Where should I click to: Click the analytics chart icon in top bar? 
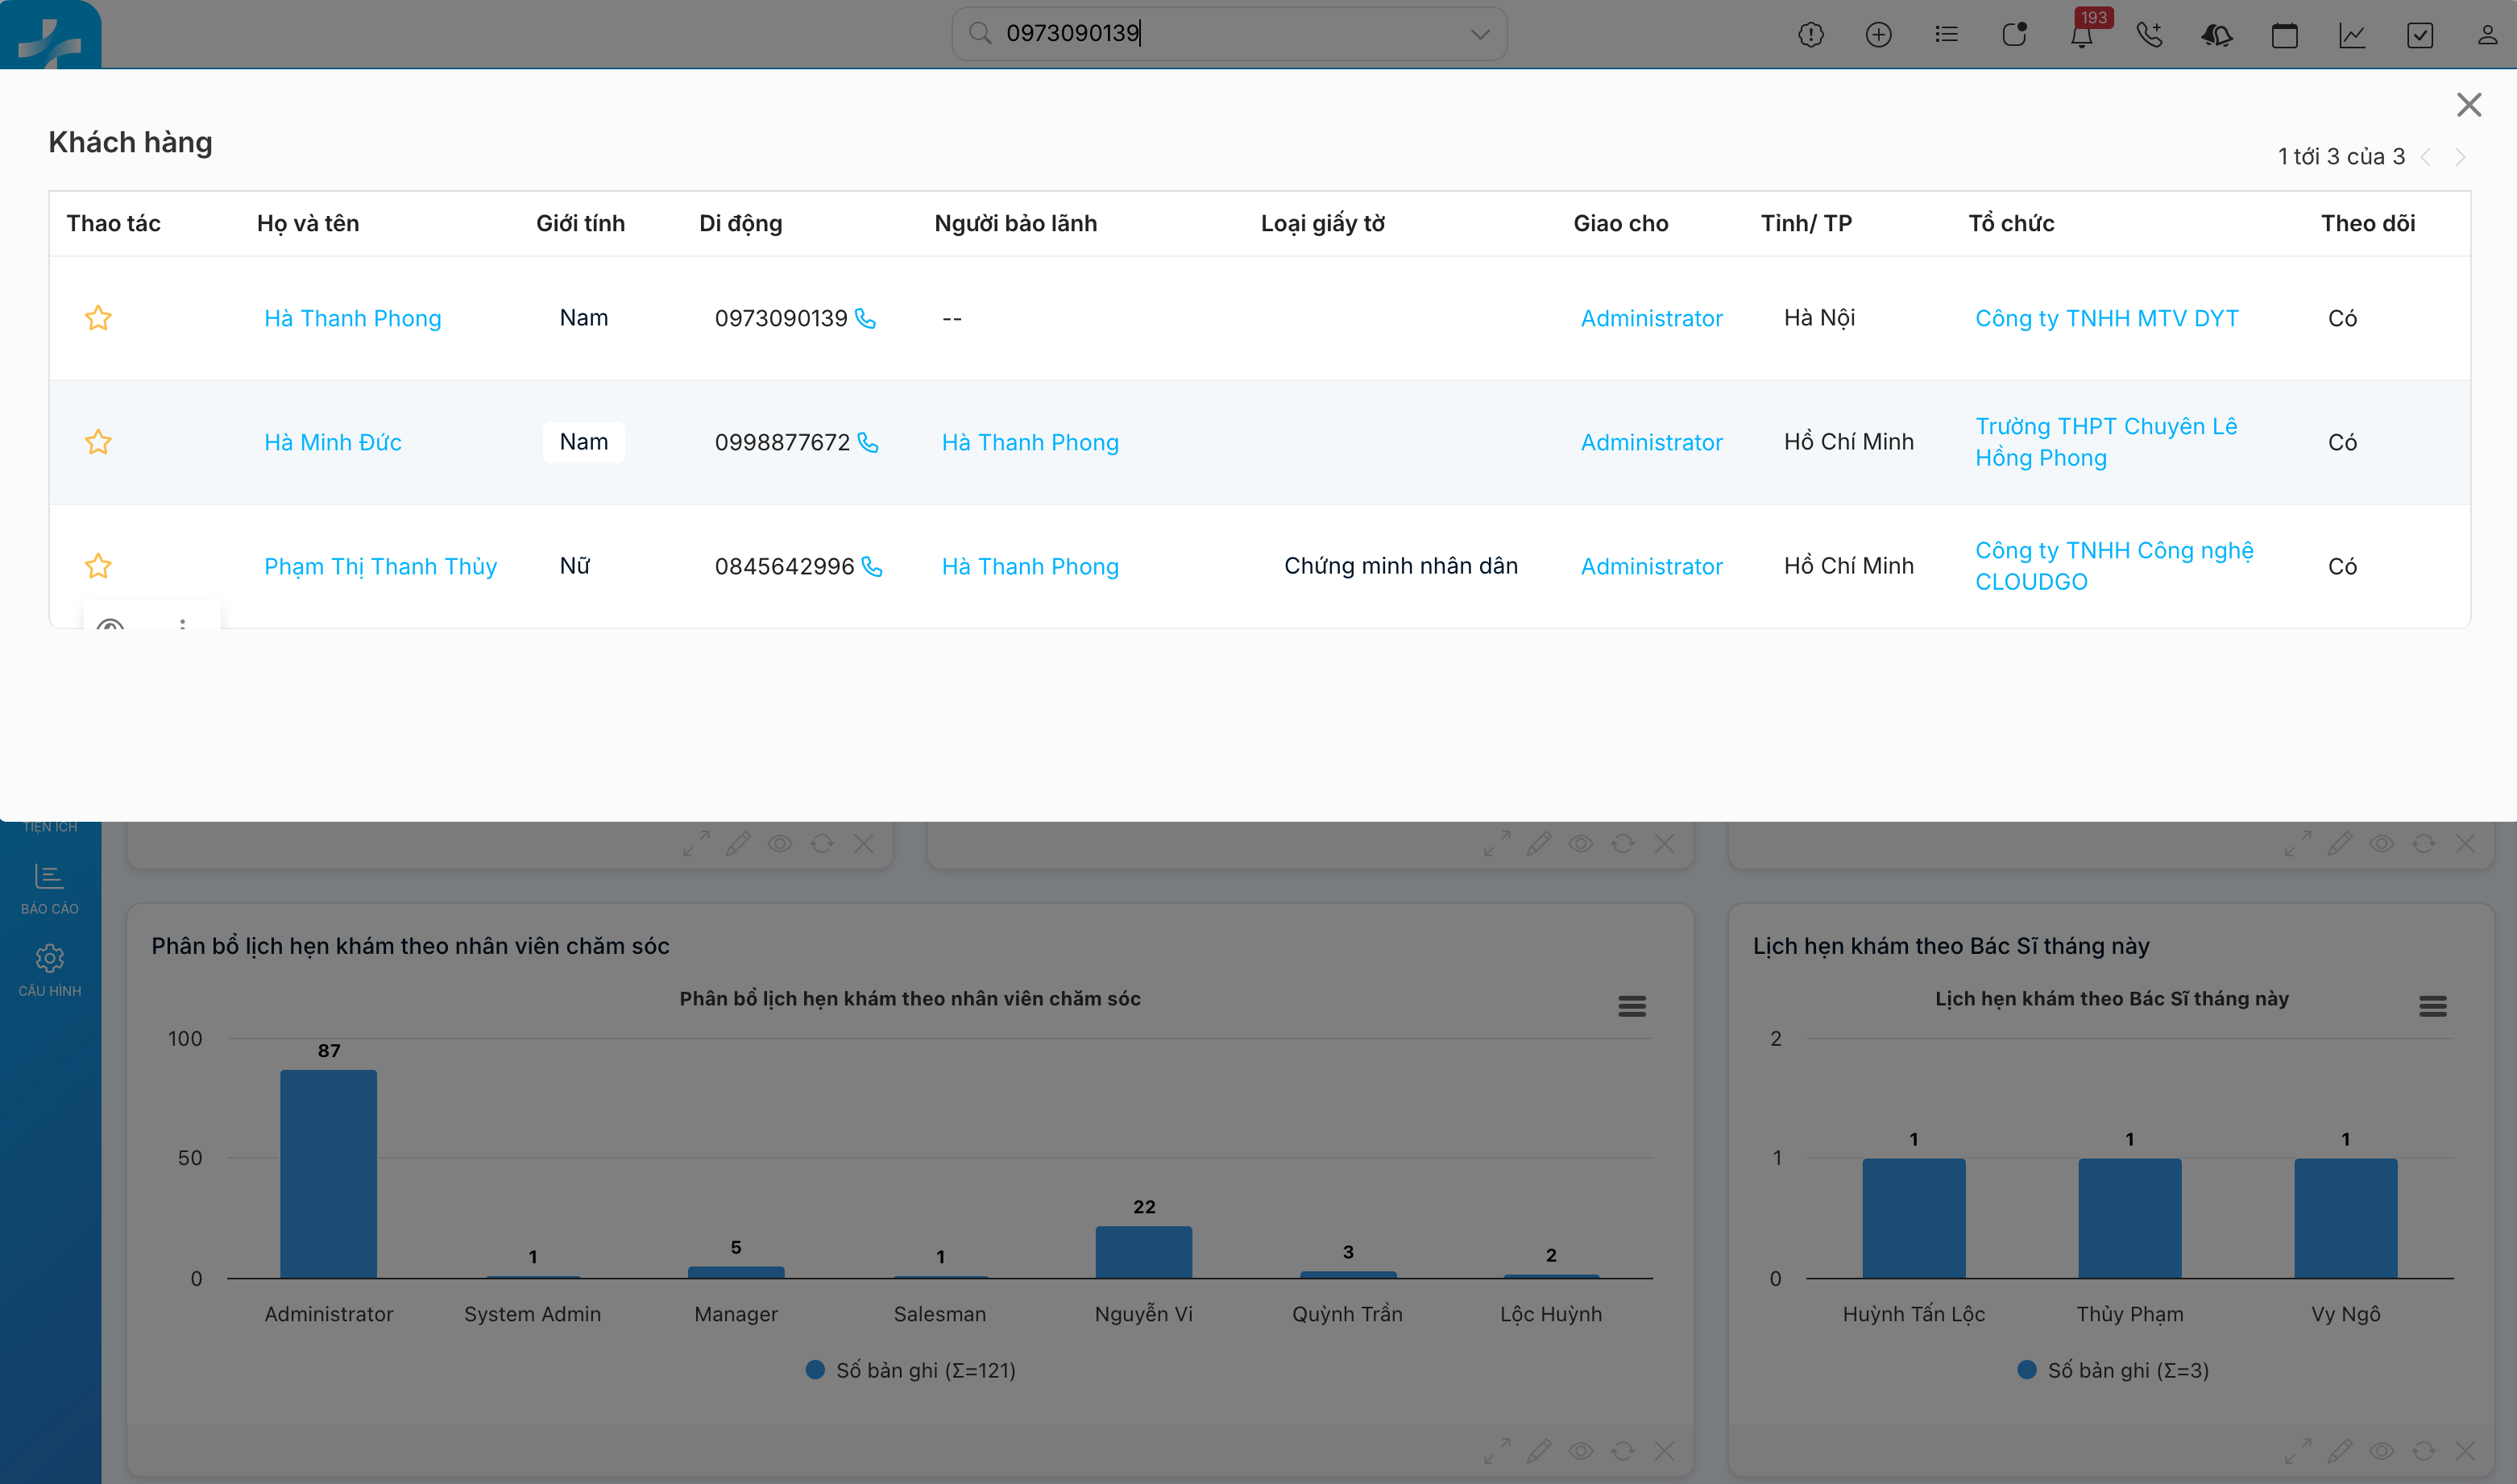click(x=2352, y=36)
